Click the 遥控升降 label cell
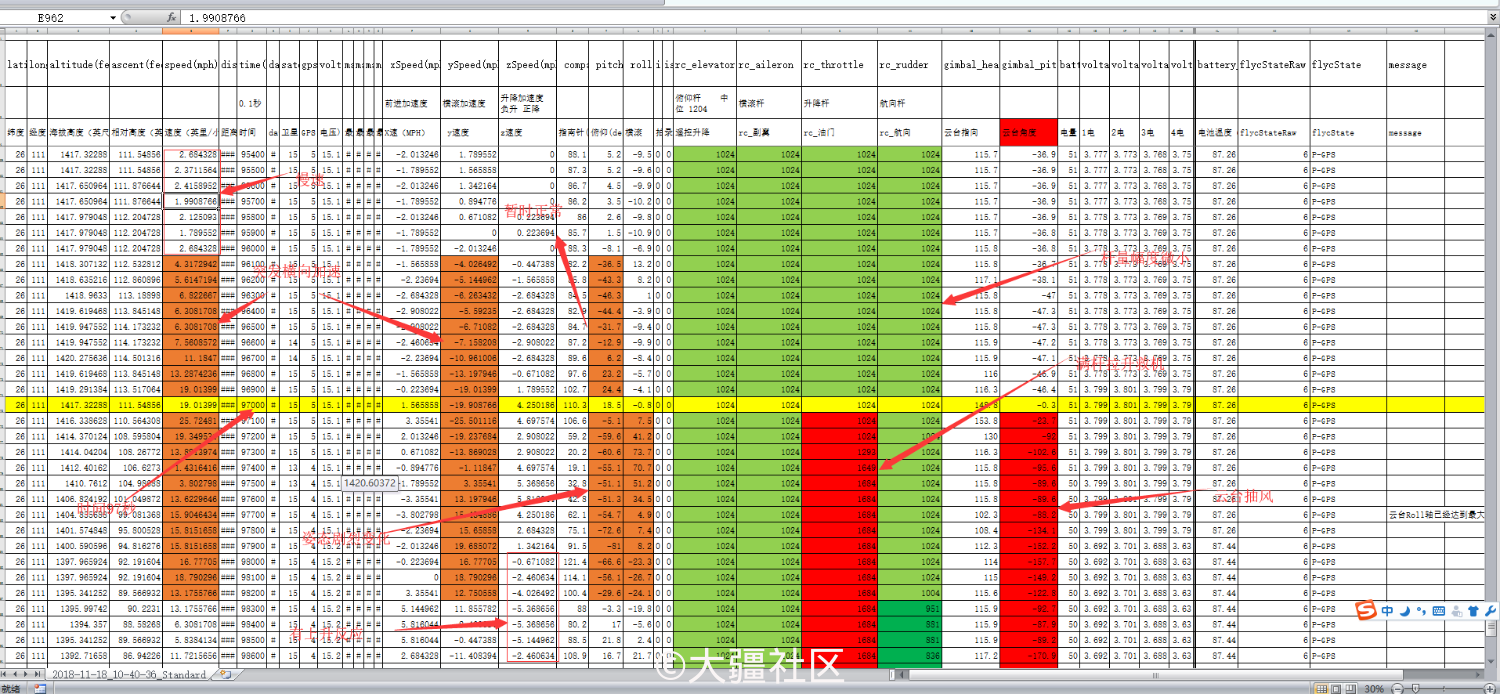 (705, 131)
